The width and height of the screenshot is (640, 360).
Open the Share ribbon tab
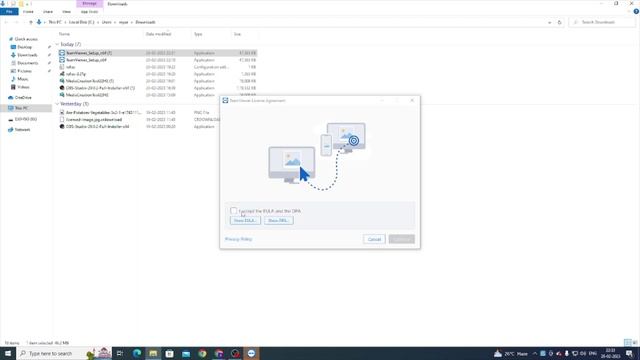(x=48, y=11)
